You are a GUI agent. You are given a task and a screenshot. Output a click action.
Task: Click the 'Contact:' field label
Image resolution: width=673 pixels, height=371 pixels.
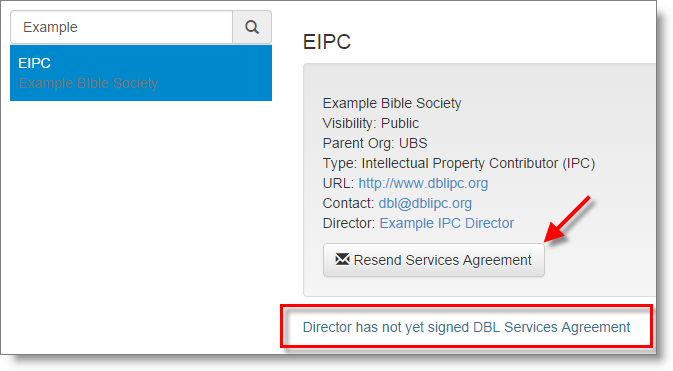pyautogui.click(x=349, y=203)
